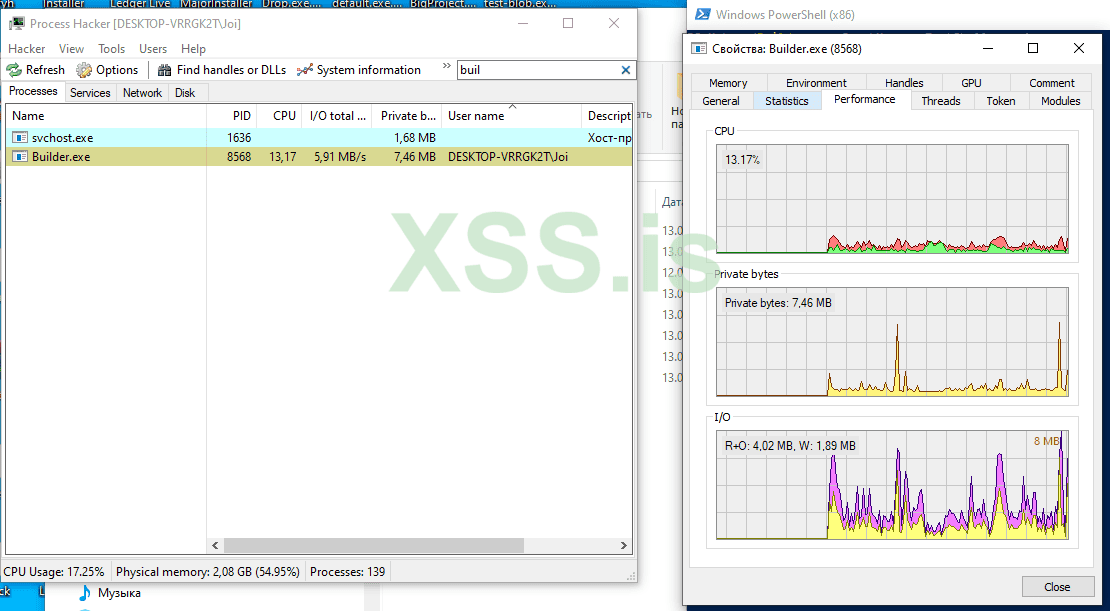Open the Comment tab in properties
This screenshot has width=1110, height=611.
[1051, 83]
